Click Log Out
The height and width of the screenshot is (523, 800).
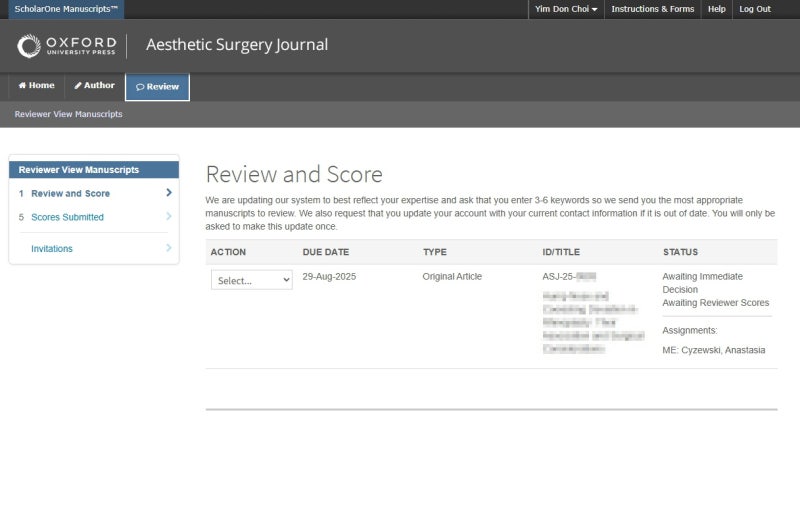[x=755, y=9]
